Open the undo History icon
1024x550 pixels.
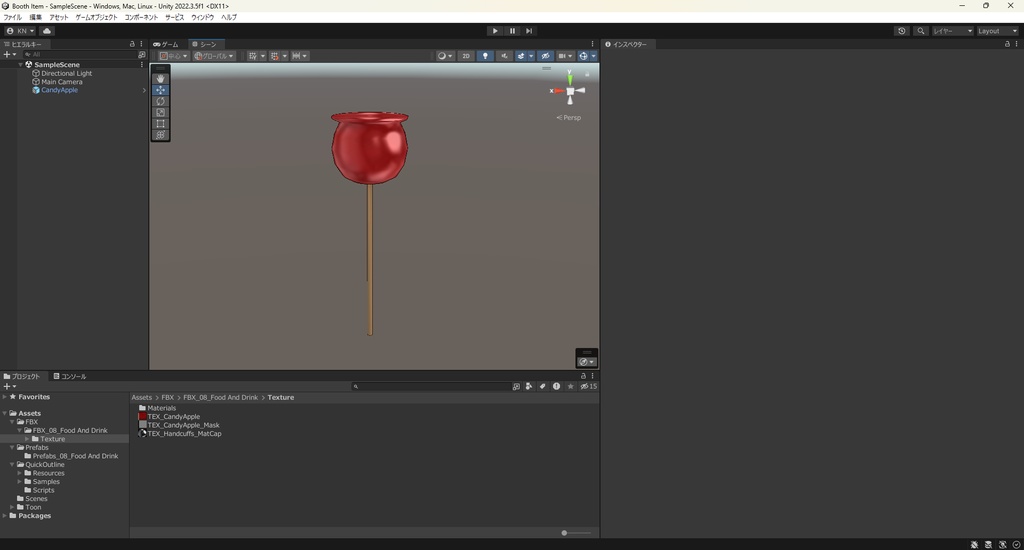(902, 31)
